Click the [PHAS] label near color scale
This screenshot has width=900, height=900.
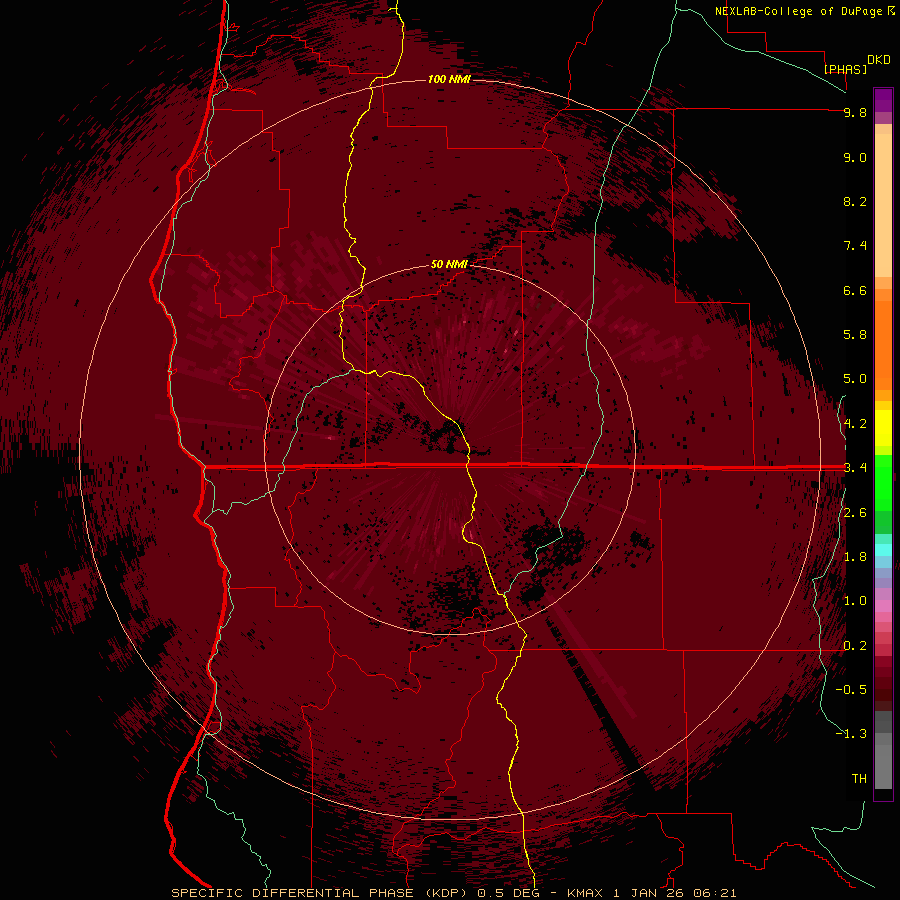tap(845, 69)
